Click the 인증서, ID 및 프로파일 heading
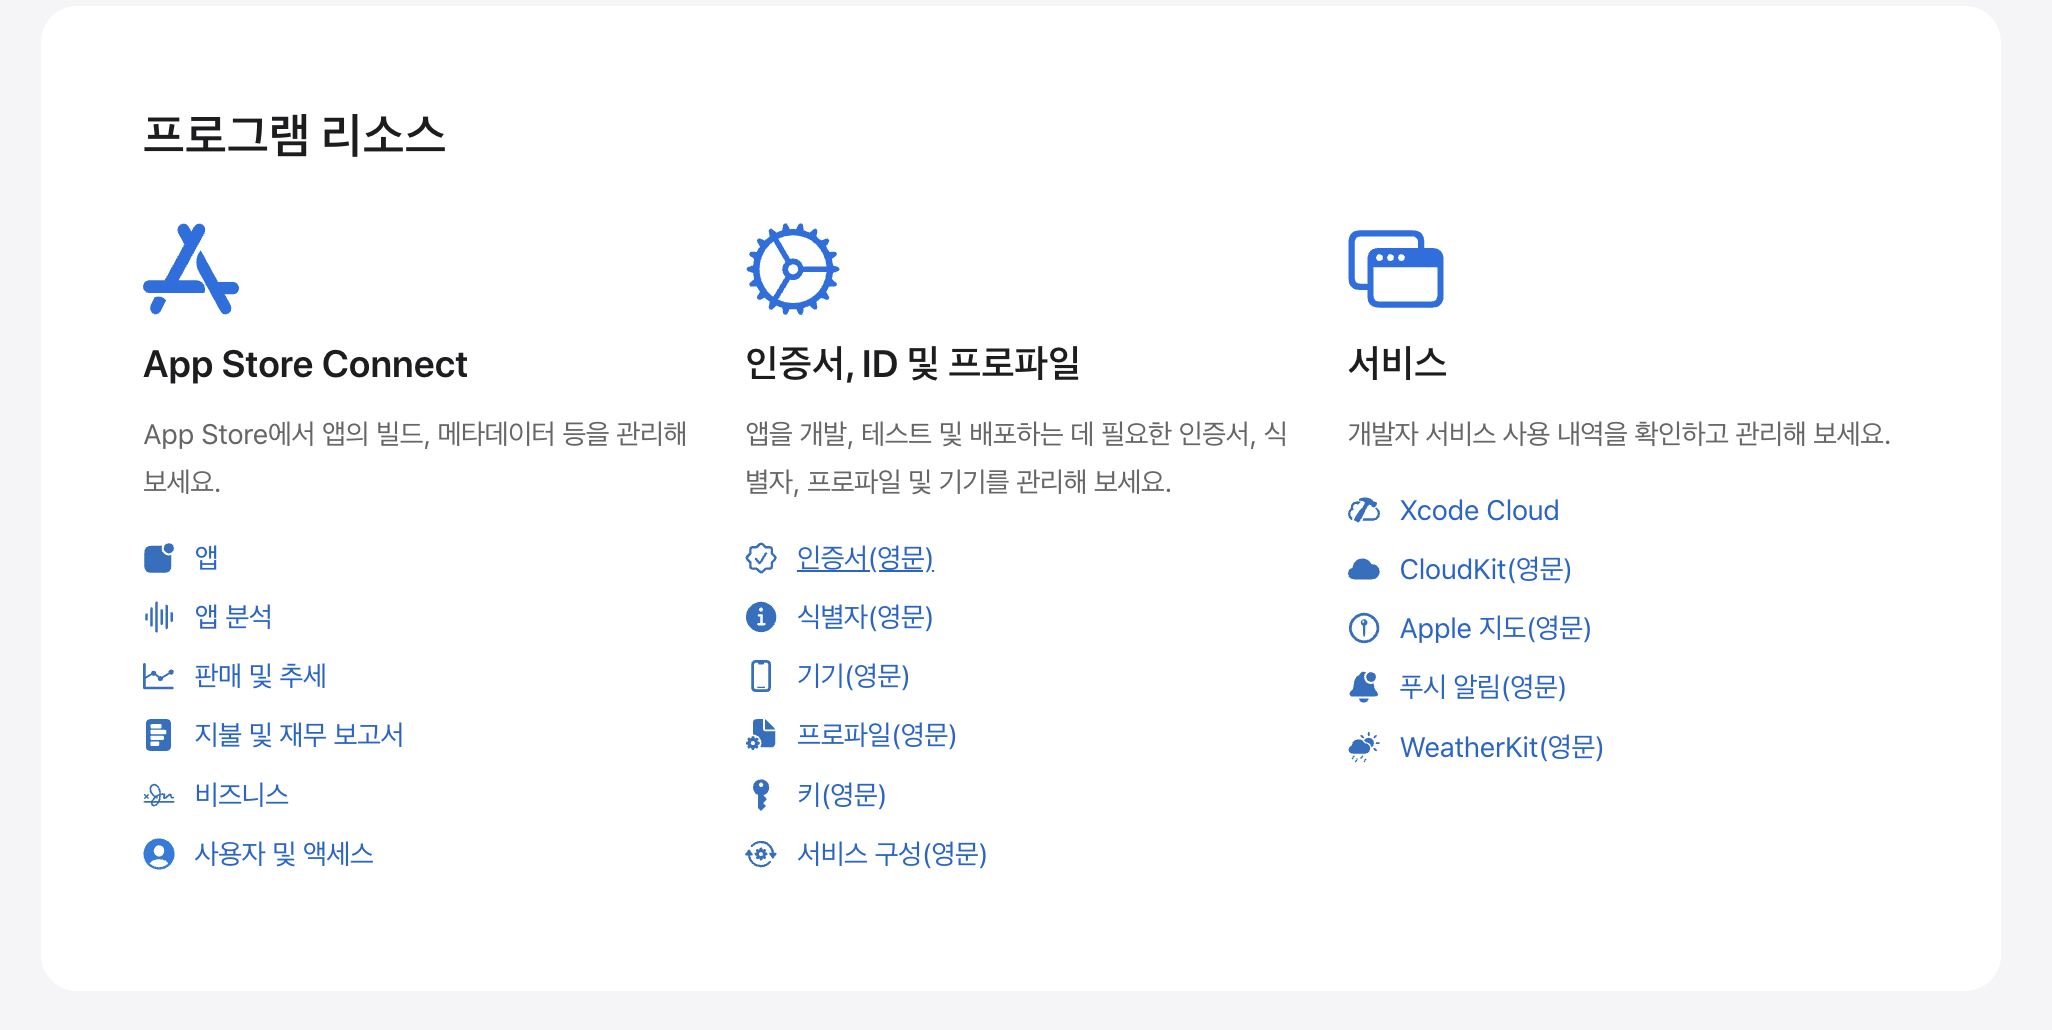The height and width of the screenshot is (1030, 2052). point(913,364)
